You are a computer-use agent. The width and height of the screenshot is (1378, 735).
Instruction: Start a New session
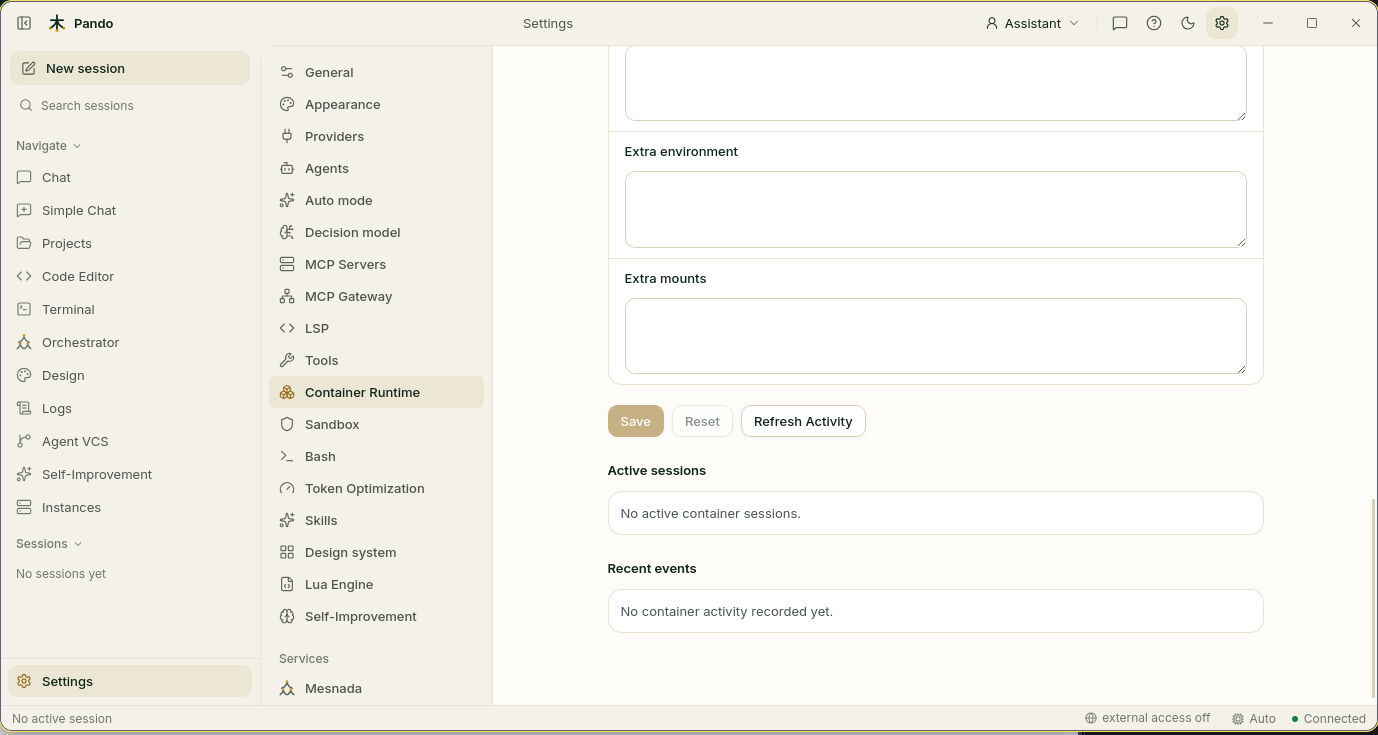point(130,68)
